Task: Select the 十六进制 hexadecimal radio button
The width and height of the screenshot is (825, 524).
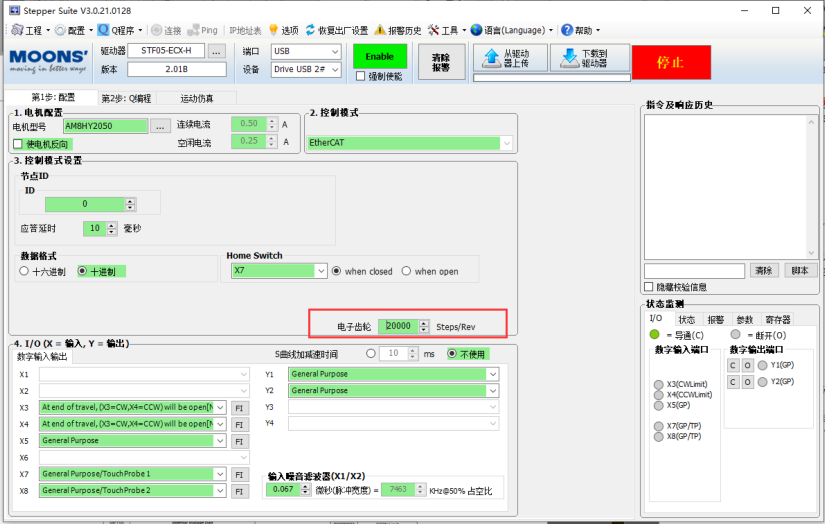Action: click(25, 271)
